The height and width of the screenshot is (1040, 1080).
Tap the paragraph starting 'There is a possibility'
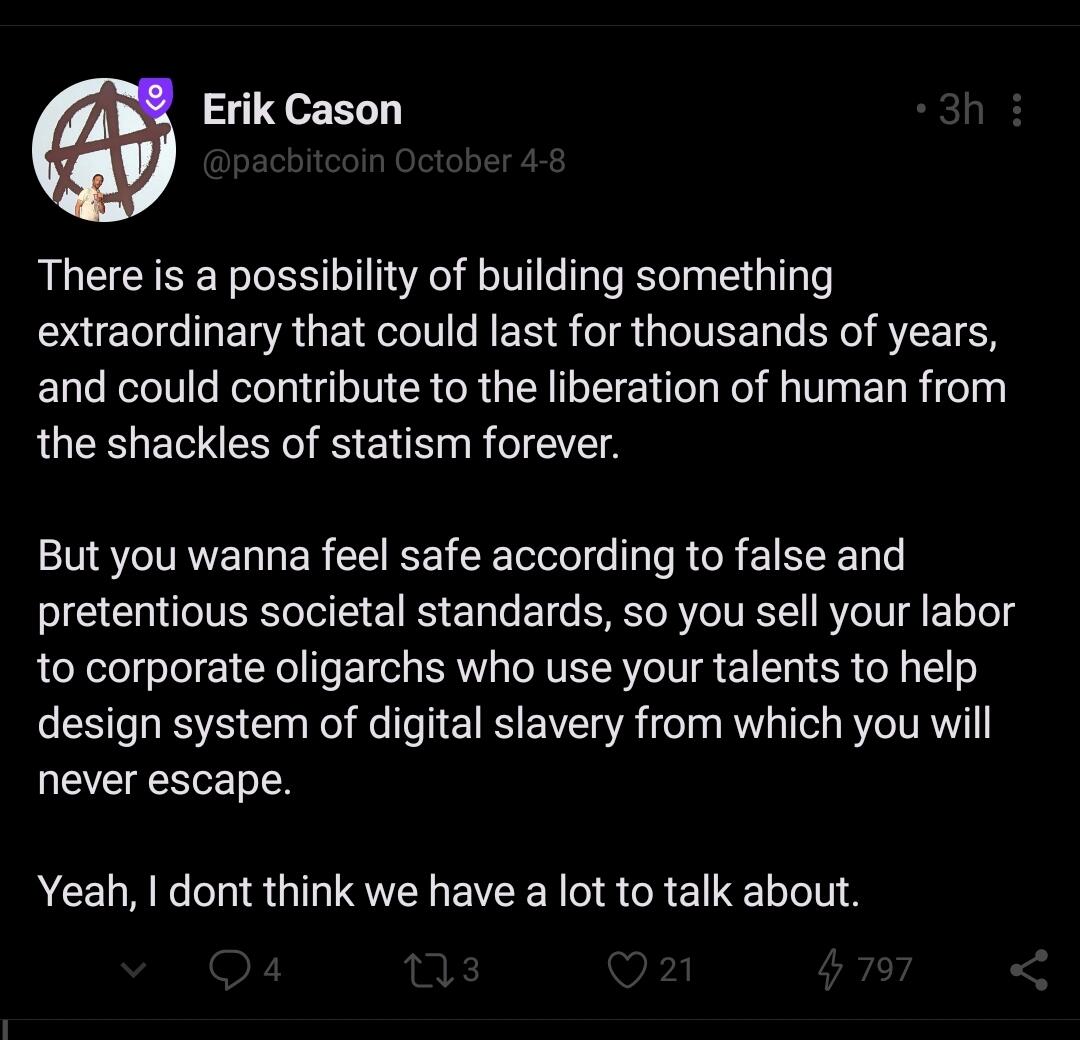(522, 360)
